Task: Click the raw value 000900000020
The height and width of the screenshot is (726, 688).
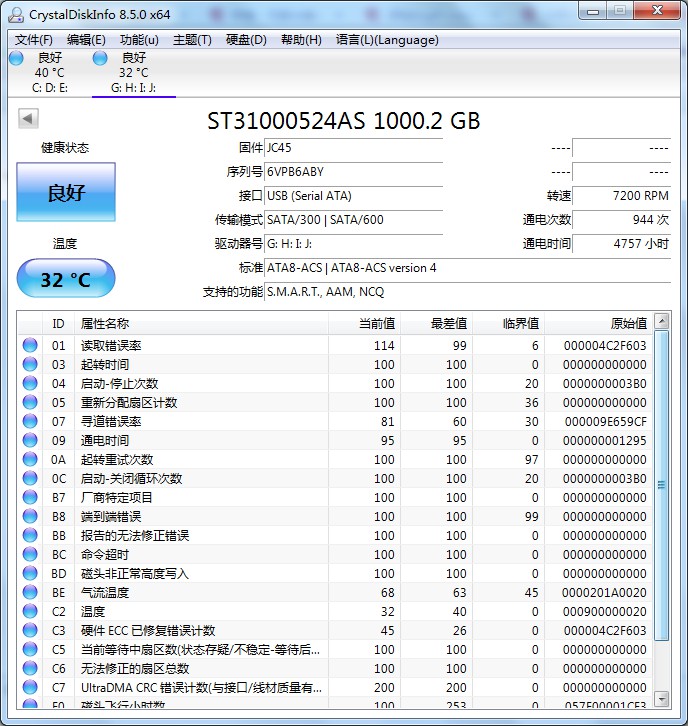Action: pos(605,611)
